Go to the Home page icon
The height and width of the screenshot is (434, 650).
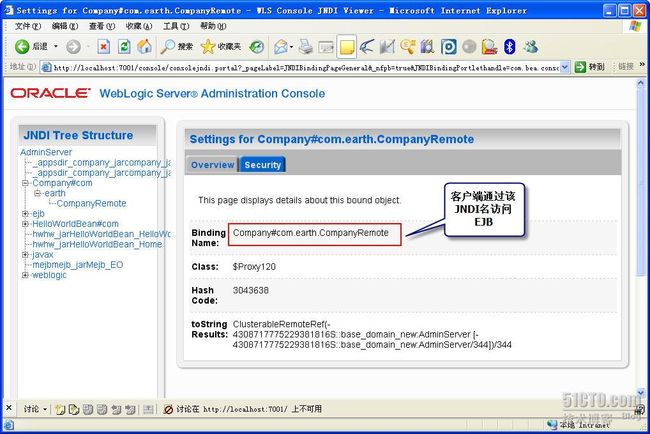point(144,46)
